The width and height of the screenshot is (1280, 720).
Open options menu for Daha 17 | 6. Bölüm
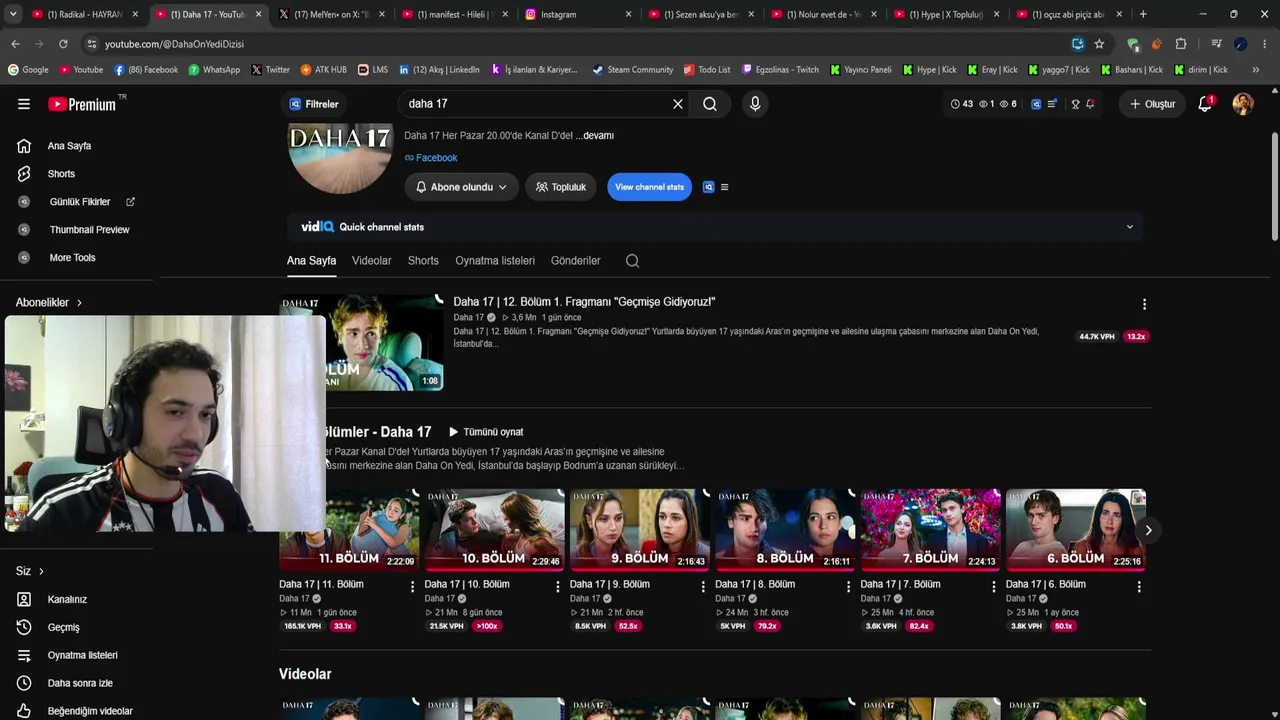tap(1139, 587)
